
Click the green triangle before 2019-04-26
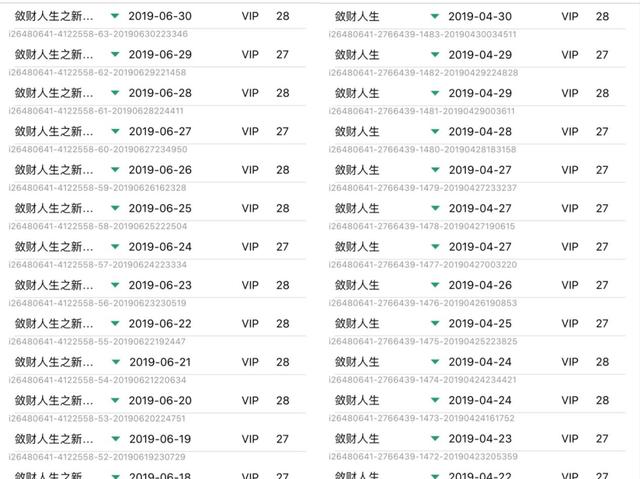[x=434, y=286]
